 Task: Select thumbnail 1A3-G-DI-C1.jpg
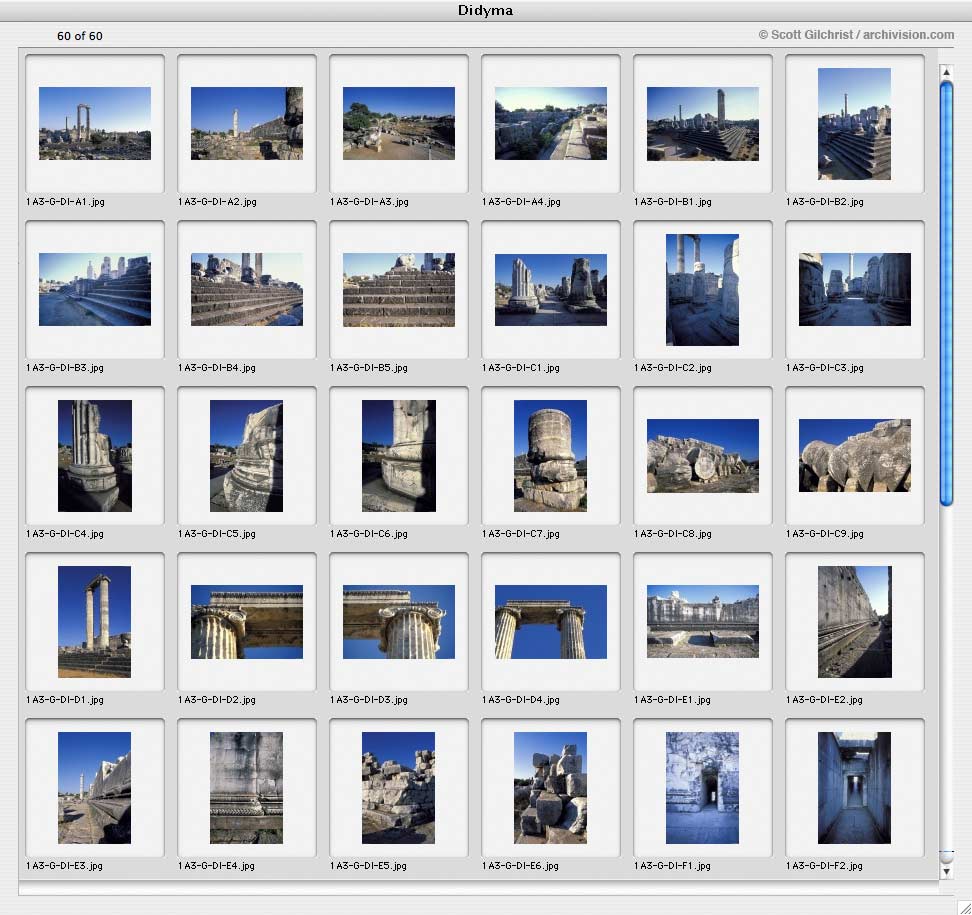[x=550, y=290]
